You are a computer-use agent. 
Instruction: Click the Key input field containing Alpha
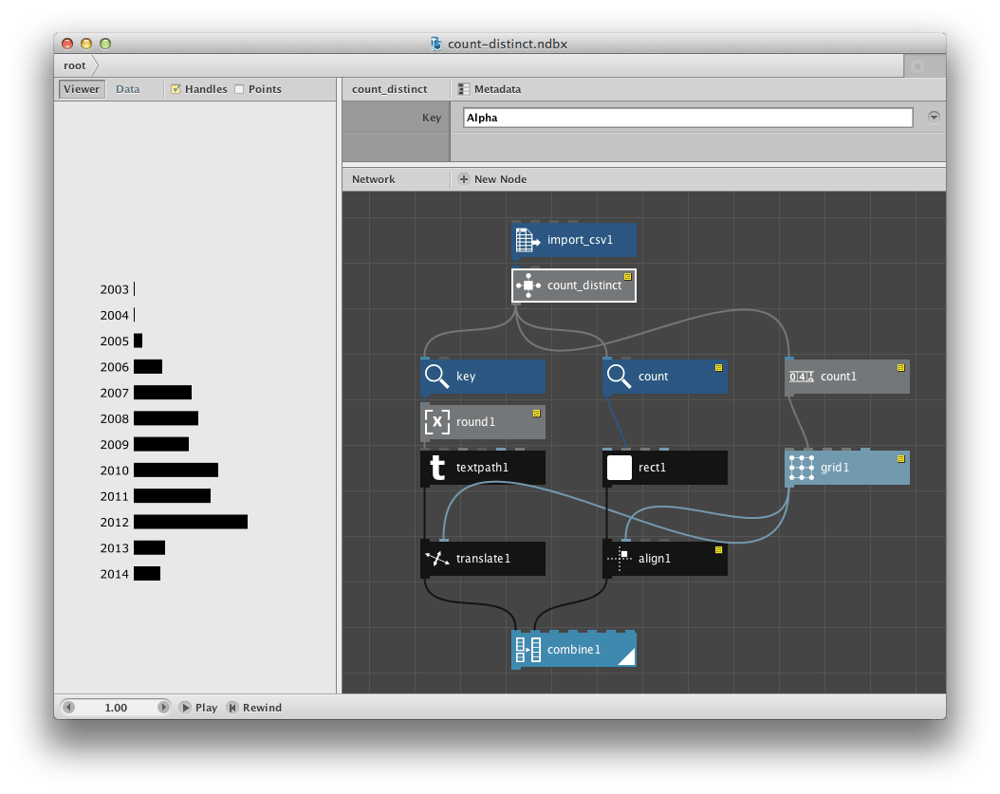(688, 117)
